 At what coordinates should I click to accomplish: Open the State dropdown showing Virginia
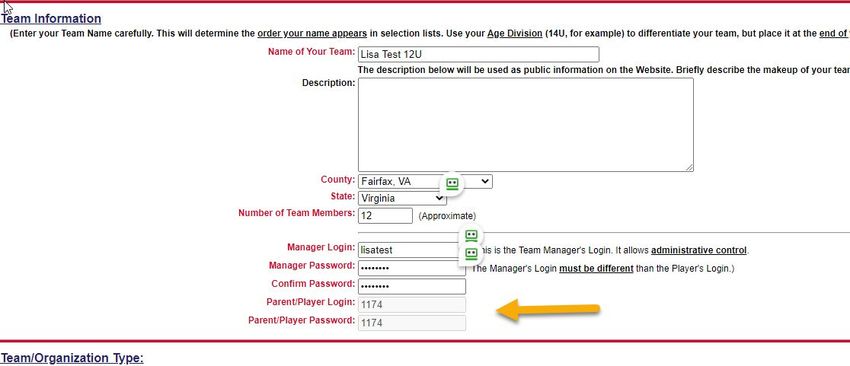(402, 198)
